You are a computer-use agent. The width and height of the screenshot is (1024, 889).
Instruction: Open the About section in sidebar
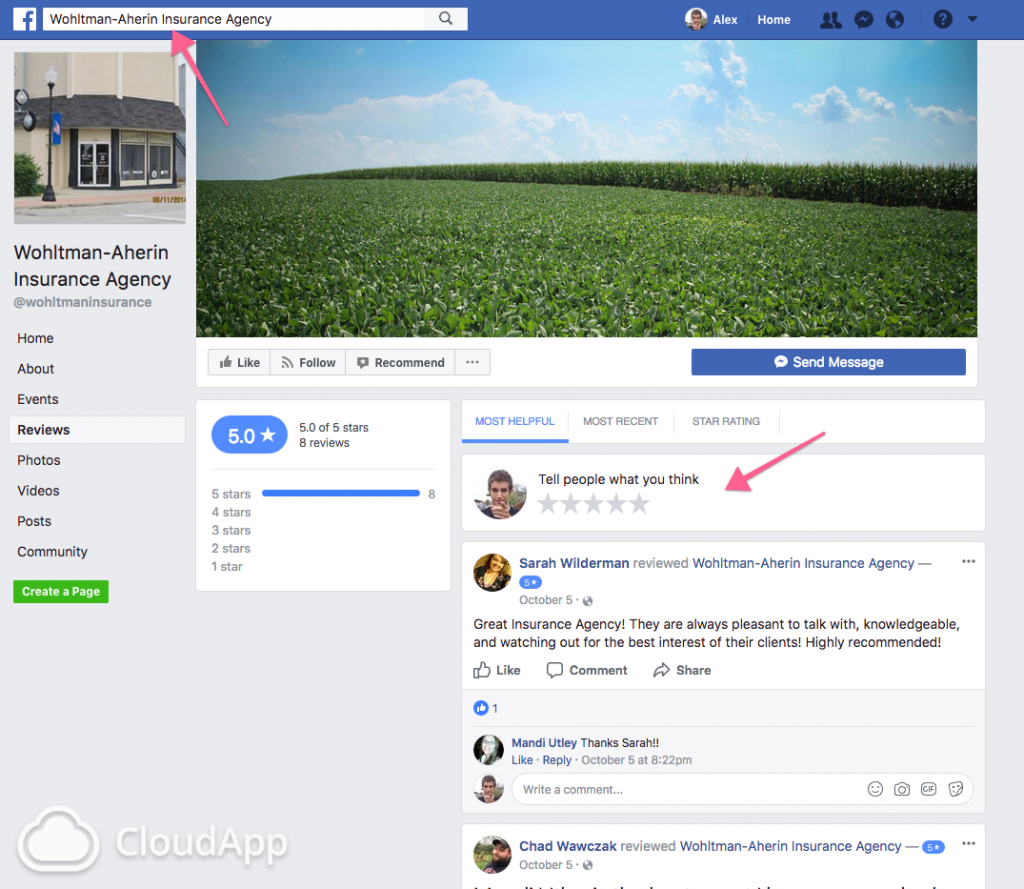pos(36,369)
